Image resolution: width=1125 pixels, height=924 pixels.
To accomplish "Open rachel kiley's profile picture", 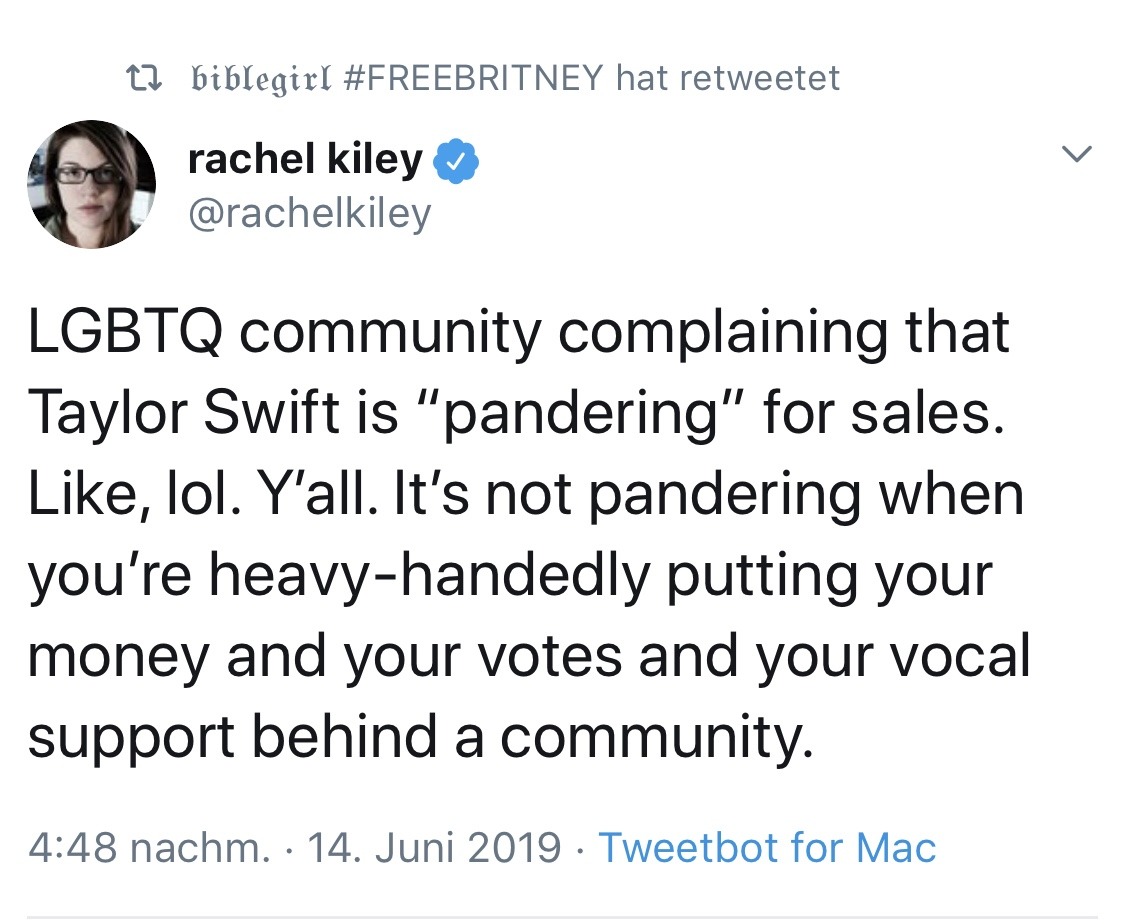I will coord(91,184).
